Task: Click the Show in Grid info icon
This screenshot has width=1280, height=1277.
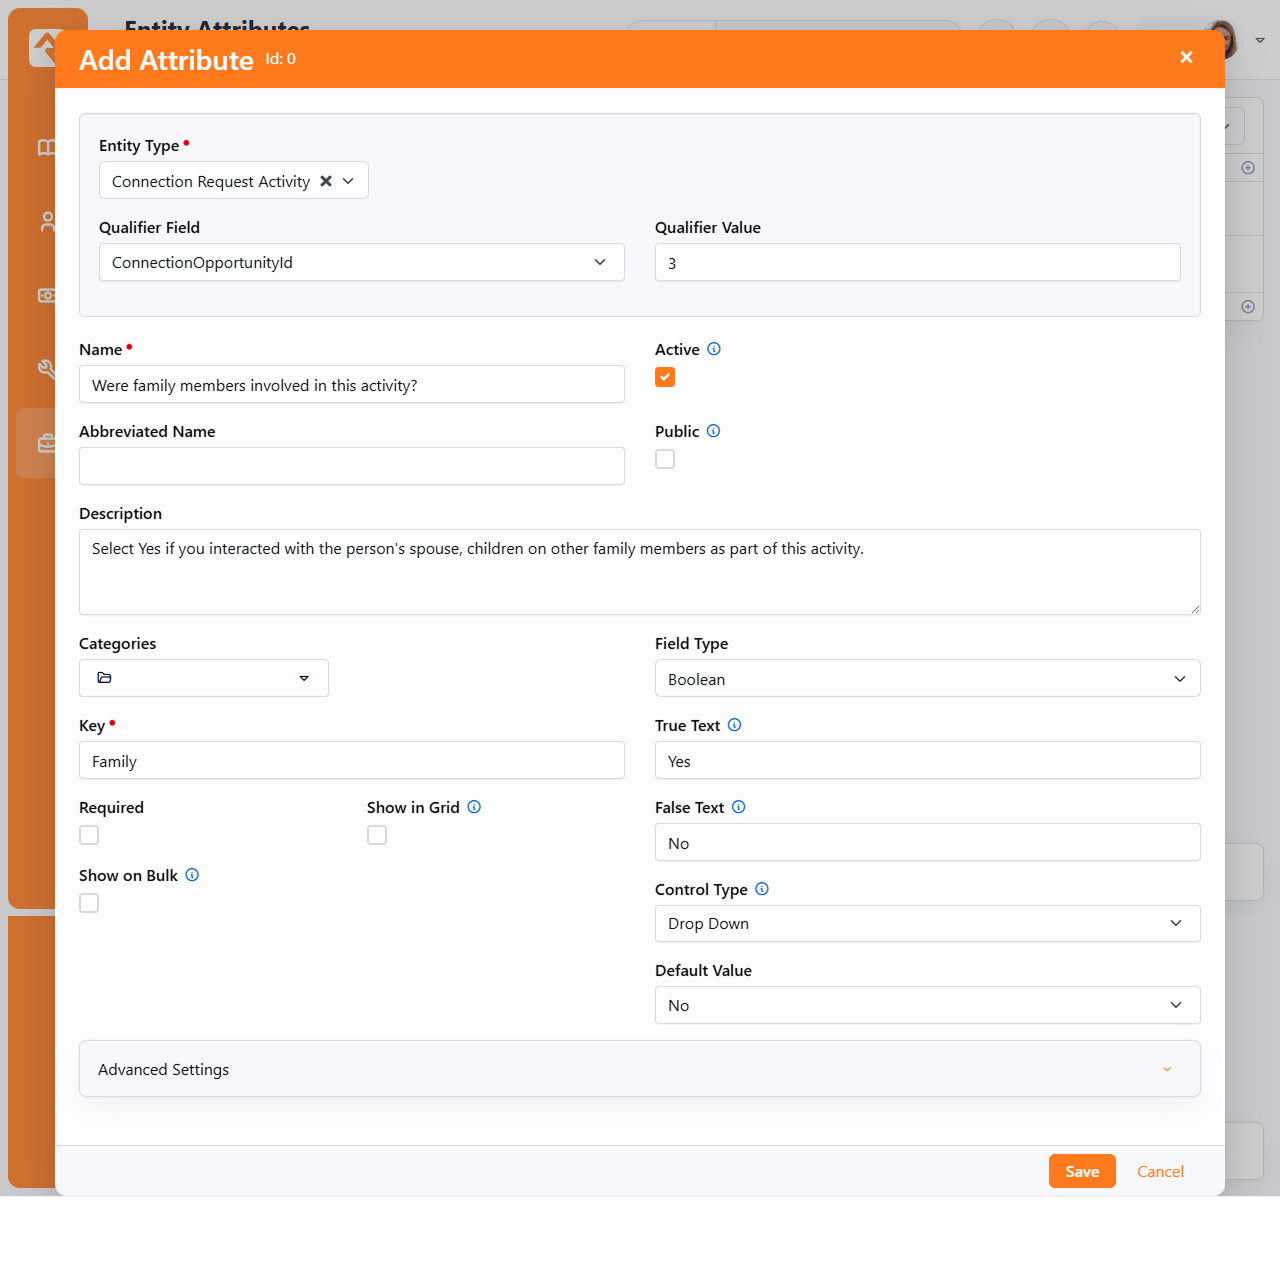Action: coord(474,807)
